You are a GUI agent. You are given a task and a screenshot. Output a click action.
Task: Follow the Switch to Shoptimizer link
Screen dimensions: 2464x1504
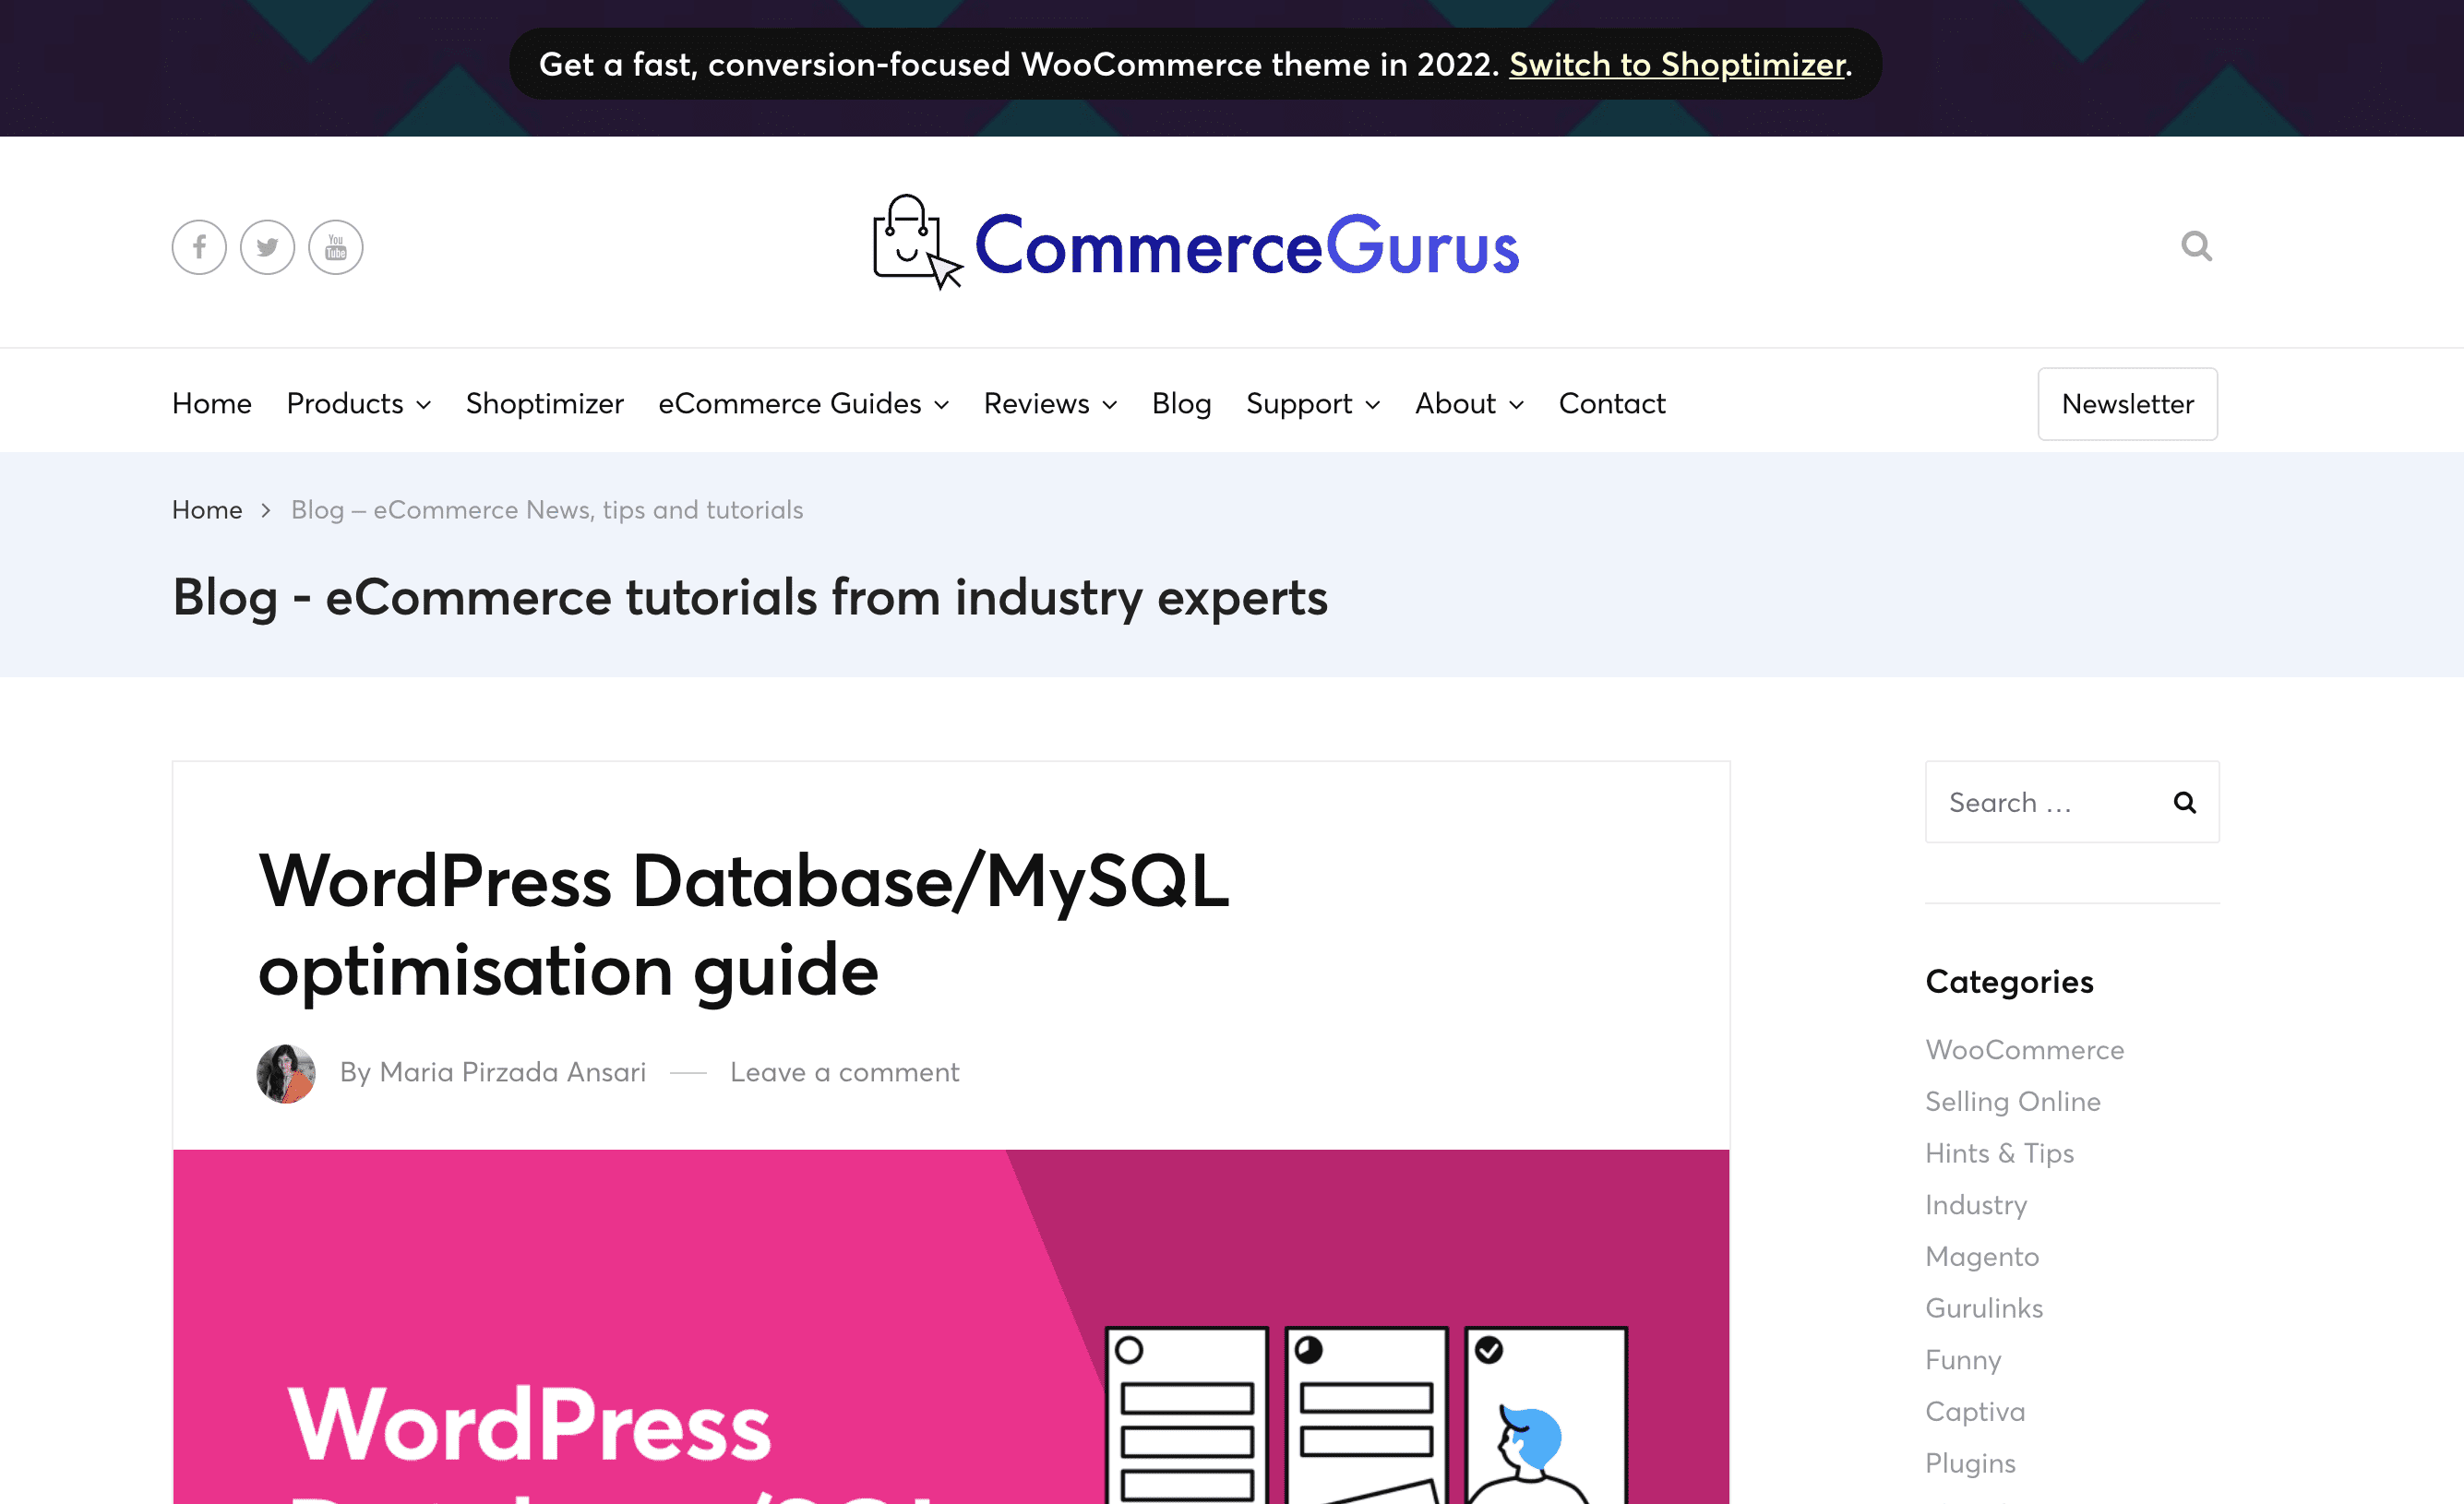click(x=1677, y=65)
